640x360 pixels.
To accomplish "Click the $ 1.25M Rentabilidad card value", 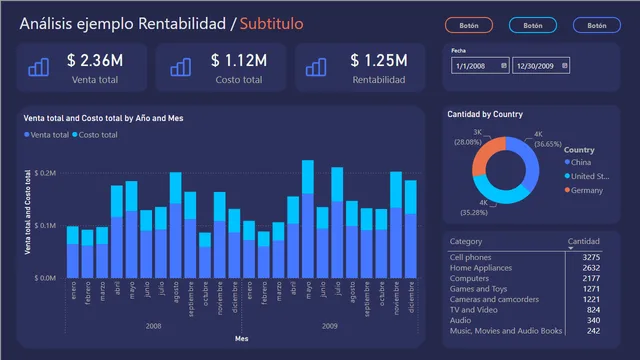I will coord(379,60).
